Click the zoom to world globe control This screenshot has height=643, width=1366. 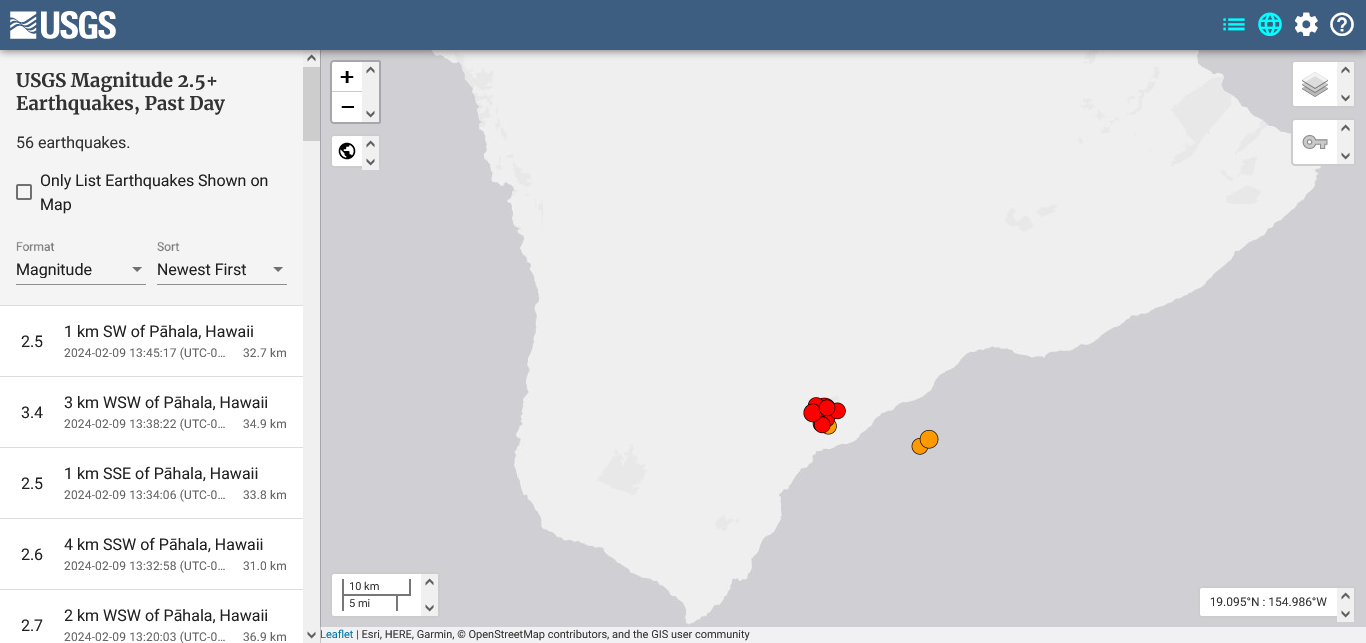tap(347, 152)
